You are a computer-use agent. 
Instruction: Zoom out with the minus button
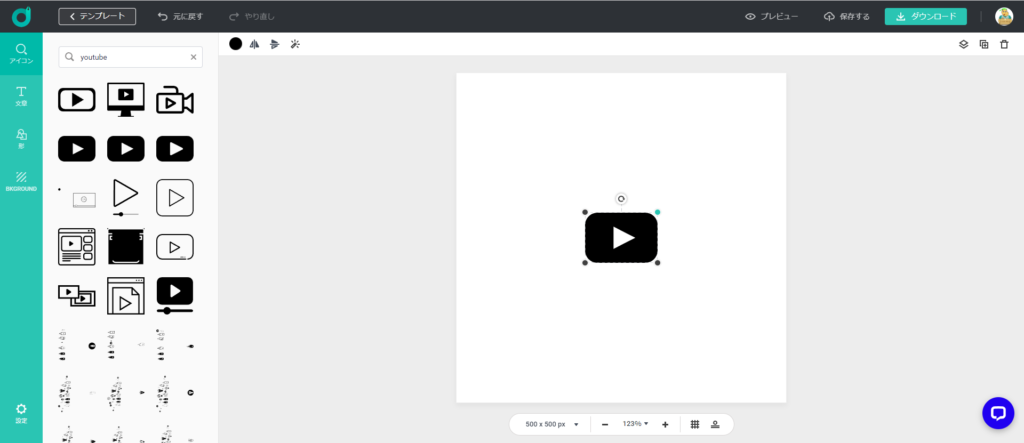pos(605,425)
